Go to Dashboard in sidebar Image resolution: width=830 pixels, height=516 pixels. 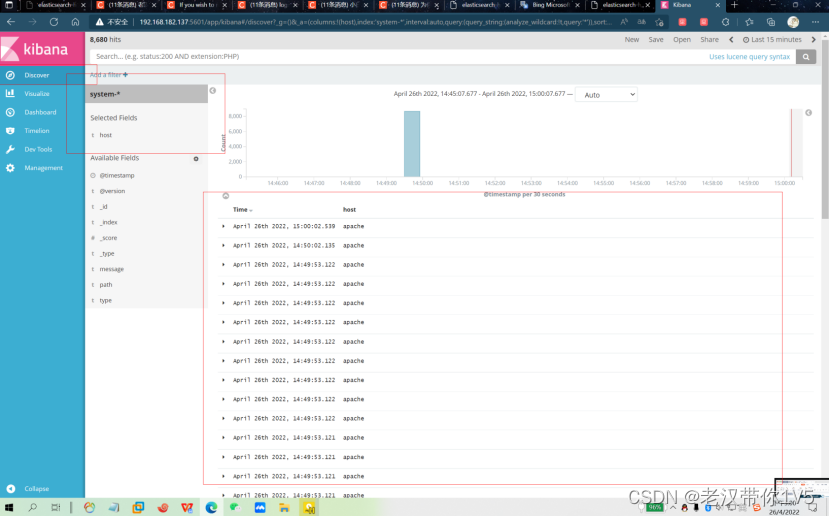[40, 112]
